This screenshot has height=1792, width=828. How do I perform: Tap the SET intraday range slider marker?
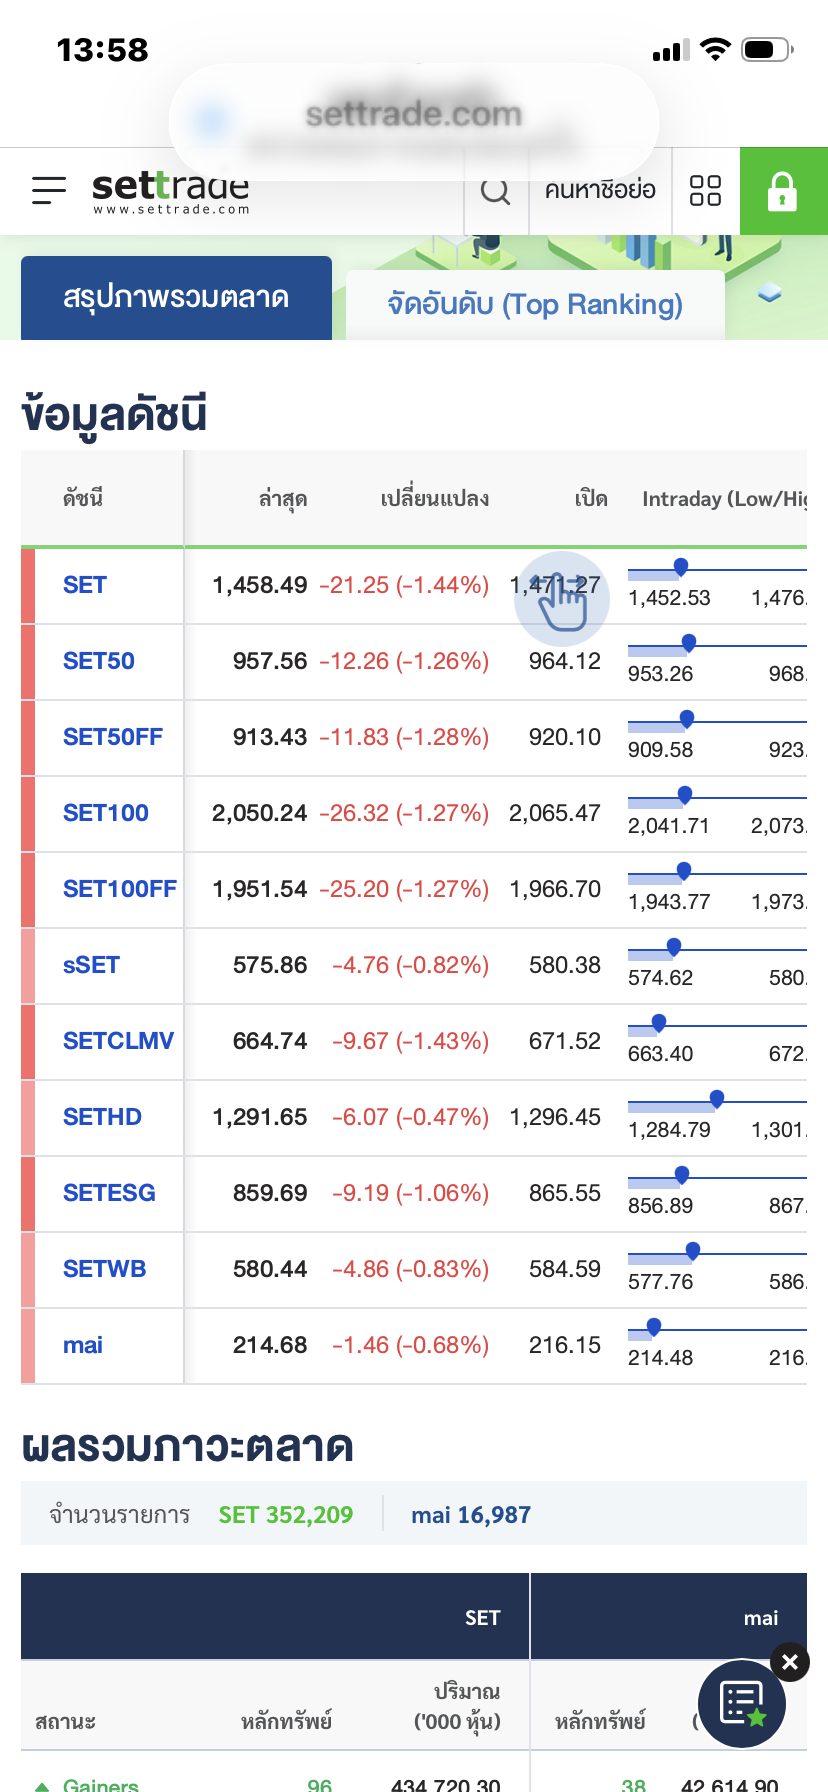coord(681,567)
